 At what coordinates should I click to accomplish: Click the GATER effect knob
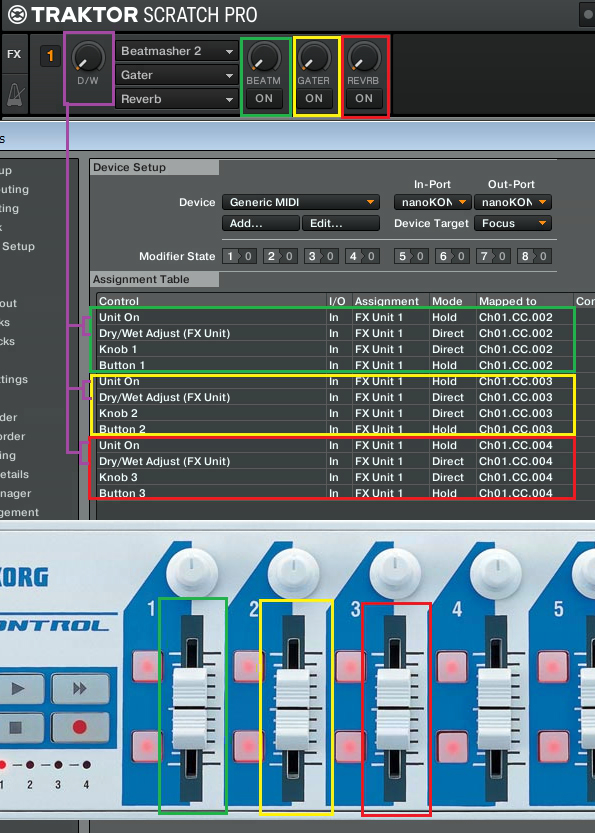tap(313, 57)
